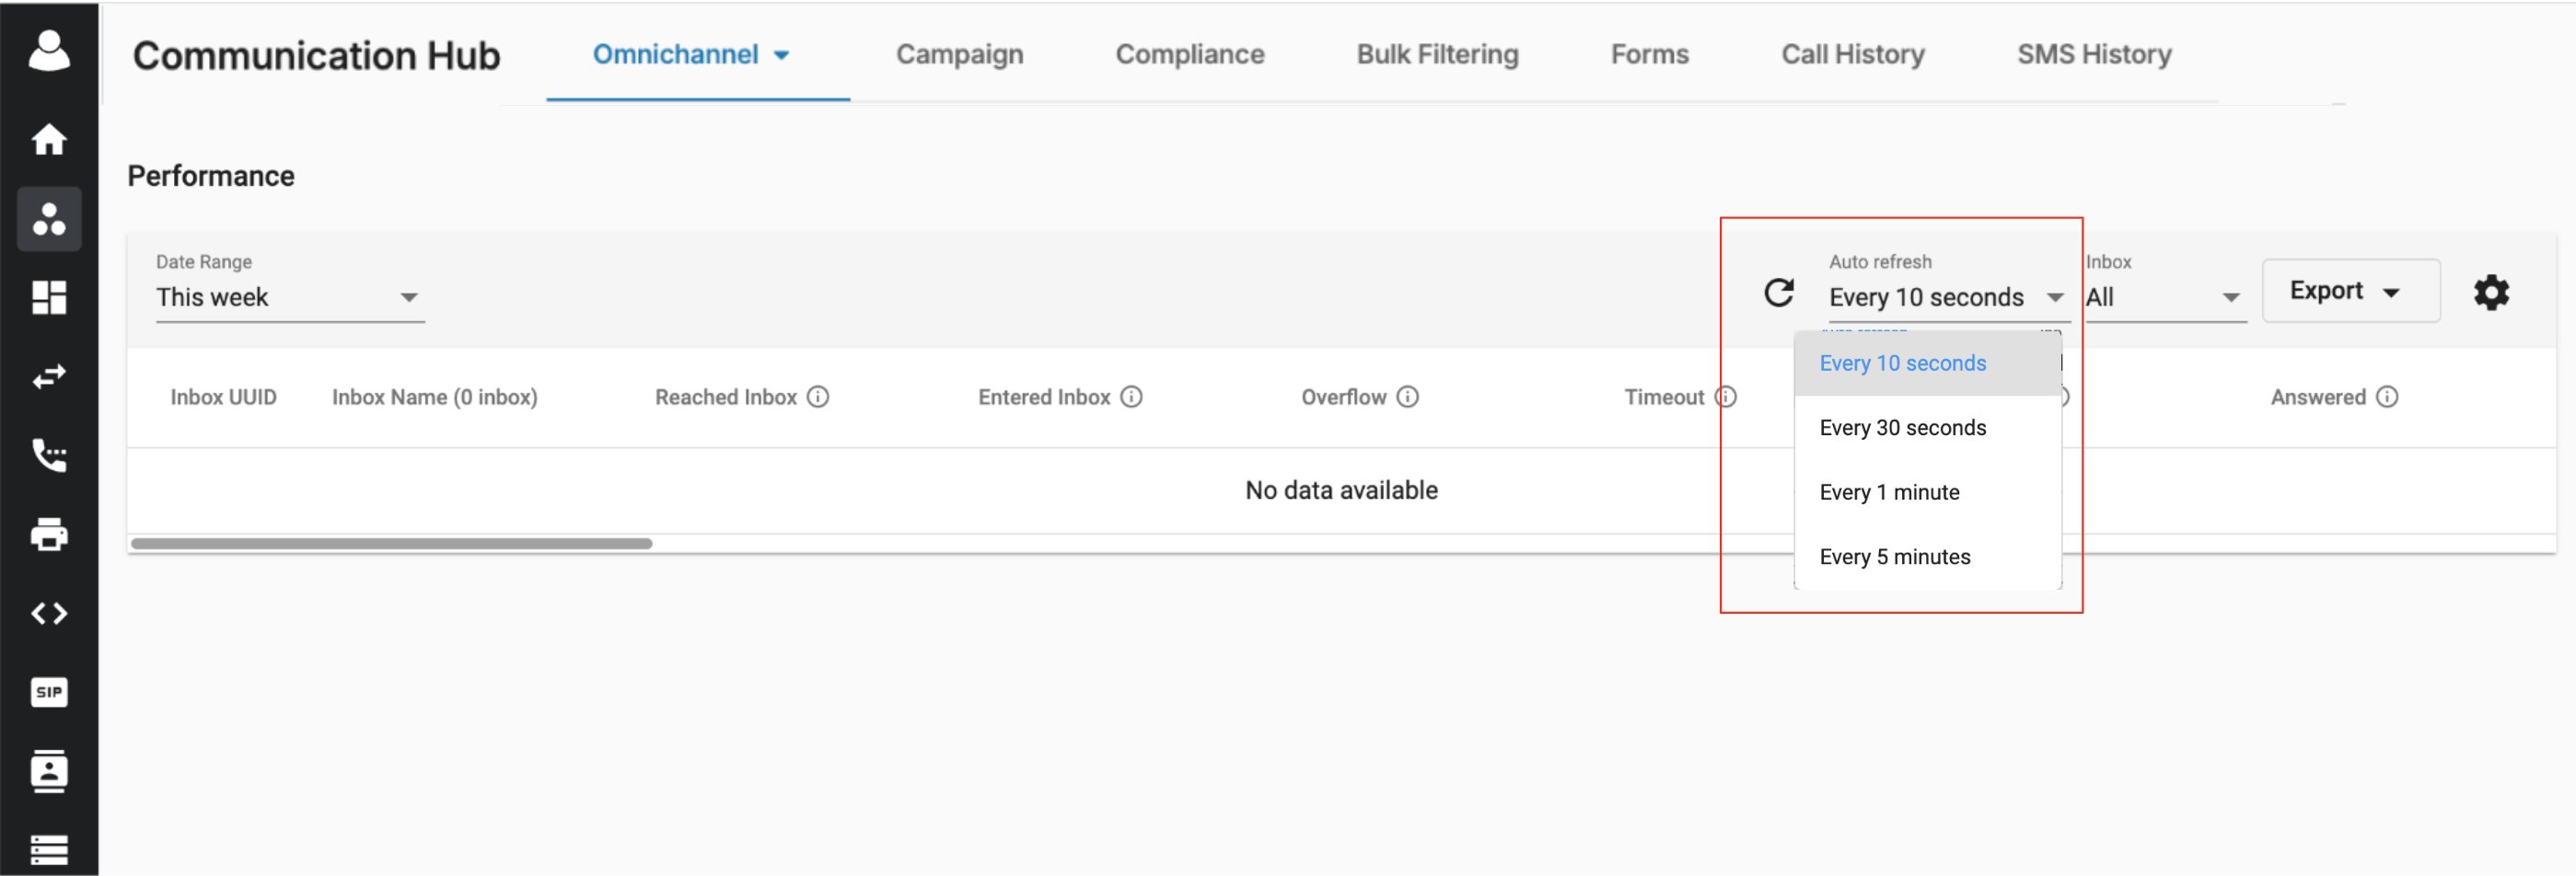Open the printer/fax icon in sidebar
Viewport: 2576px width, 876px height.
pos(49,534)
